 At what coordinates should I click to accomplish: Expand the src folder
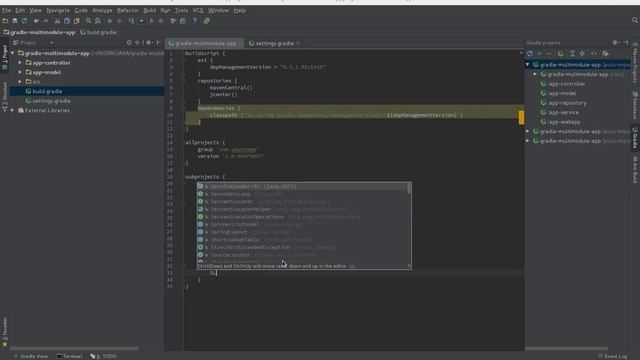coord(20,82)
